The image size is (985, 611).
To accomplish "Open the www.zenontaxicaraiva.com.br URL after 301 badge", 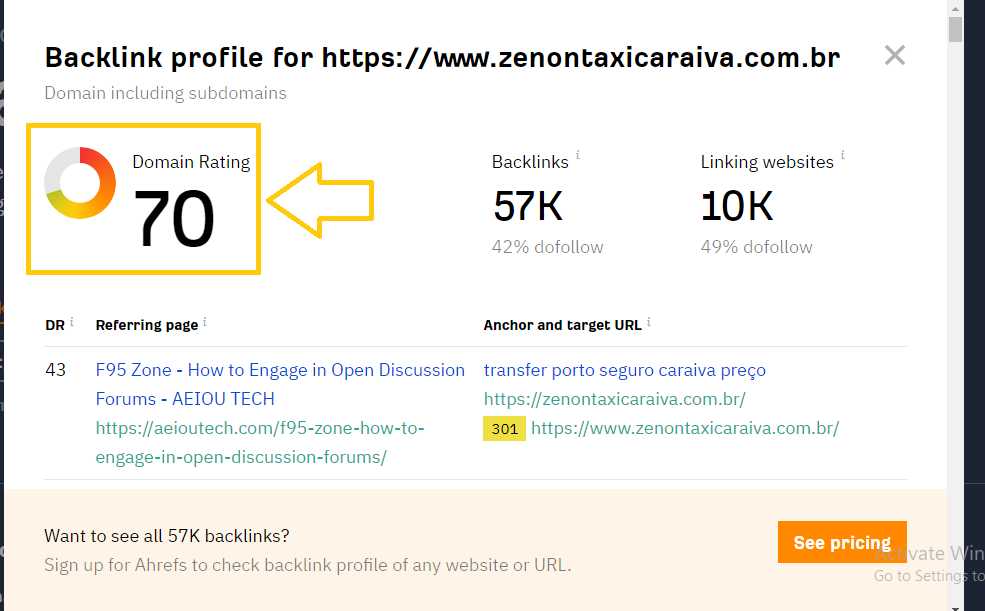I will 684,428.
